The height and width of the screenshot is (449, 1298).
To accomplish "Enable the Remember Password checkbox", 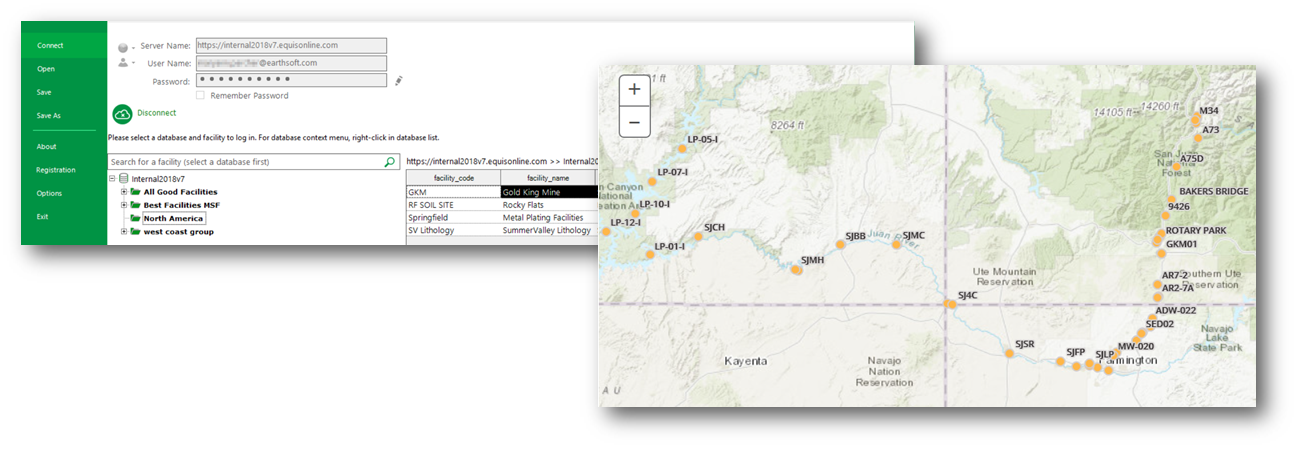I will point(201,96).
